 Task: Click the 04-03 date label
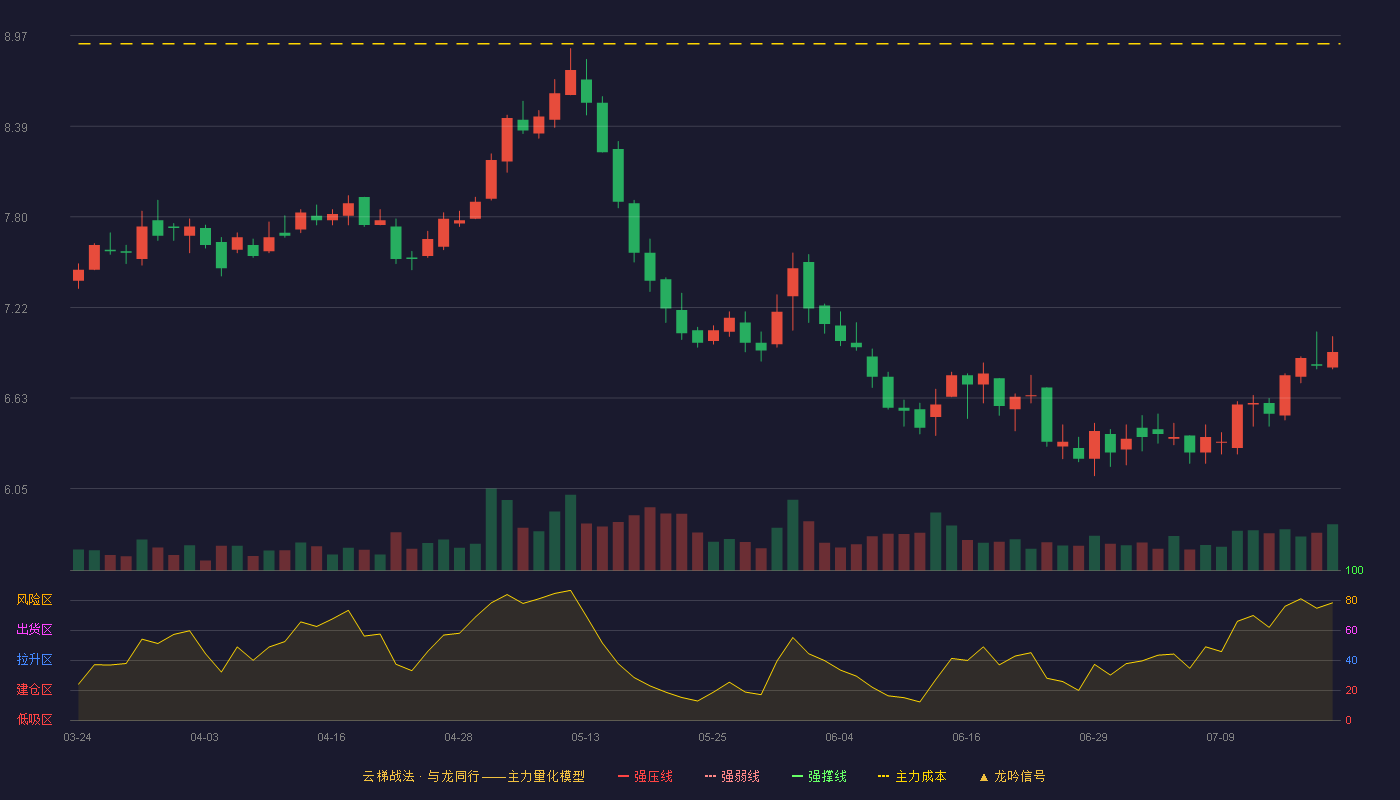[x=204, y=737]
